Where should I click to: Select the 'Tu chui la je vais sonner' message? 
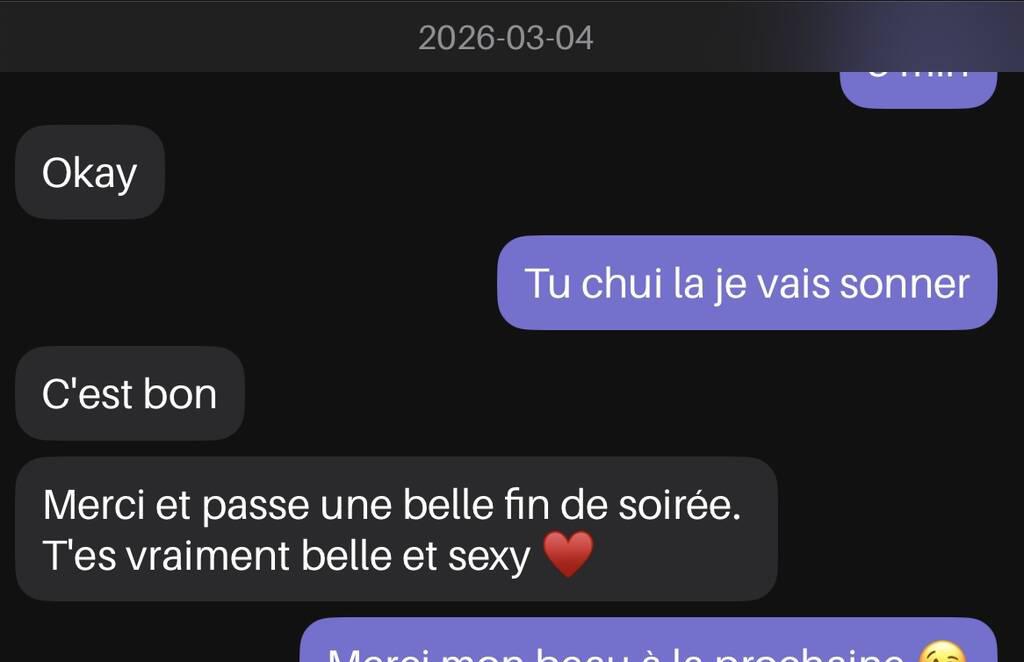[x=747, y=283]
